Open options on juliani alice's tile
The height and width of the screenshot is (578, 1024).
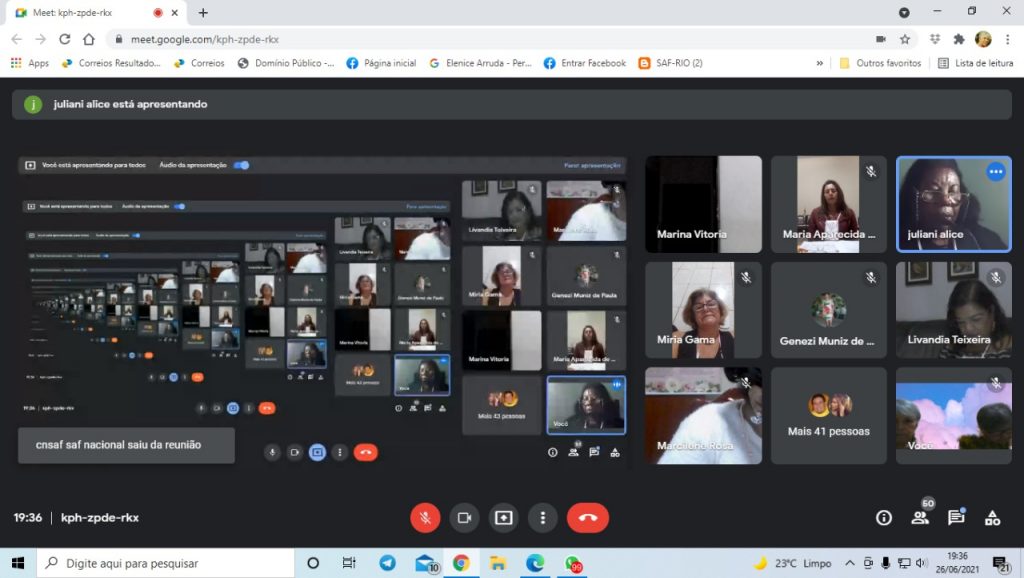995,172
